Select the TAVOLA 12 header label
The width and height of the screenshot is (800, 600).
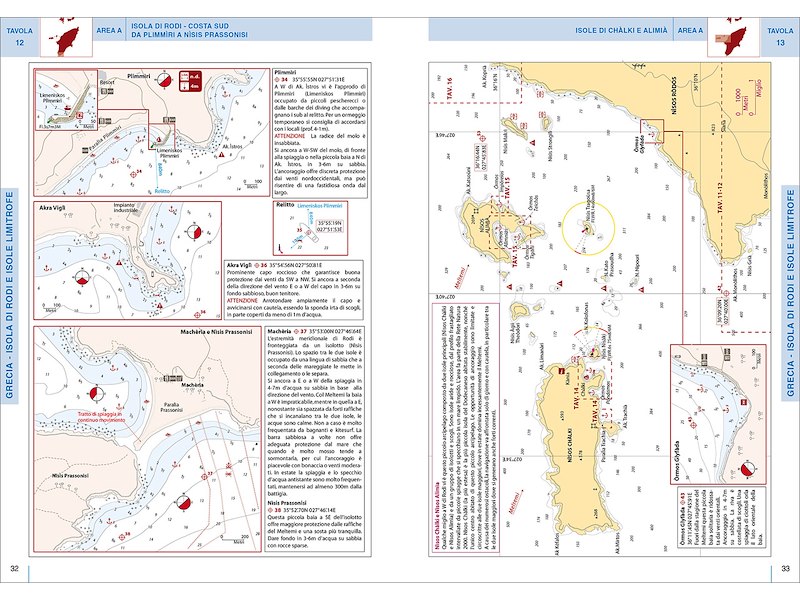[x=19, y=37]
